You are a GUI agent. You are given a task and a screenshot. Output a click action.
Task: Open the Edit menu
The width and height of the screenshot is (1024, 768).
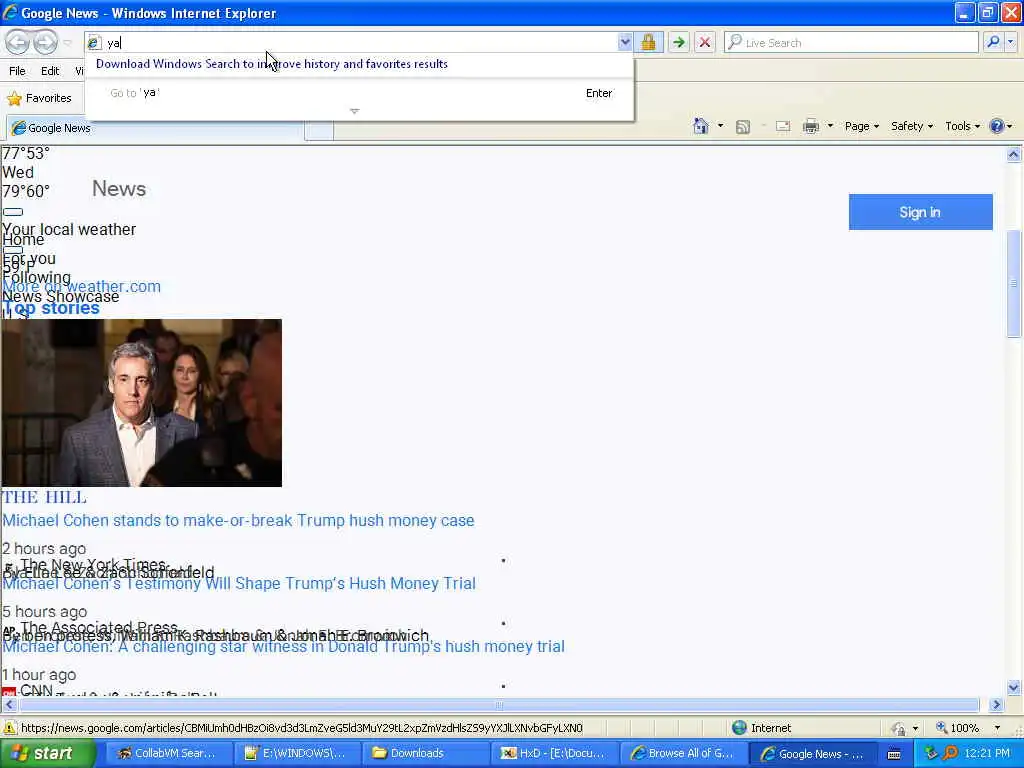click(50, 71)
